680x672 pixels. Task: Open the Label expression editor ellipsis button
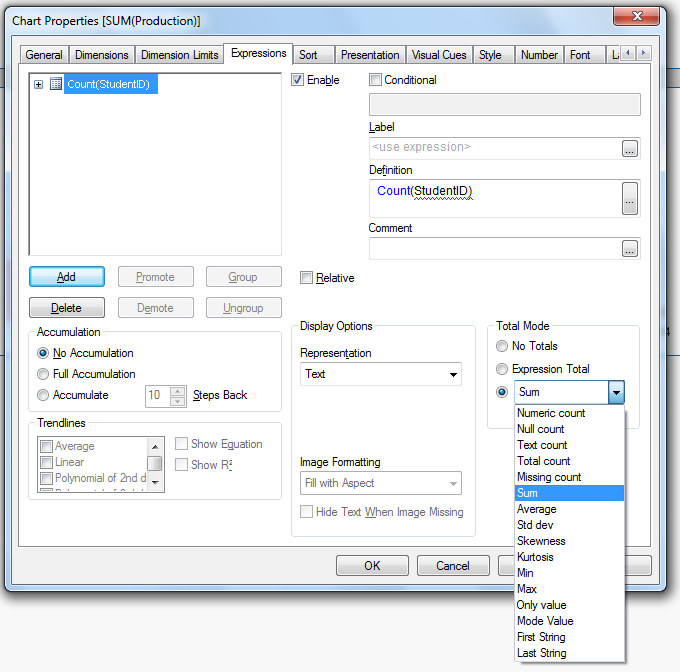[630, 148]
